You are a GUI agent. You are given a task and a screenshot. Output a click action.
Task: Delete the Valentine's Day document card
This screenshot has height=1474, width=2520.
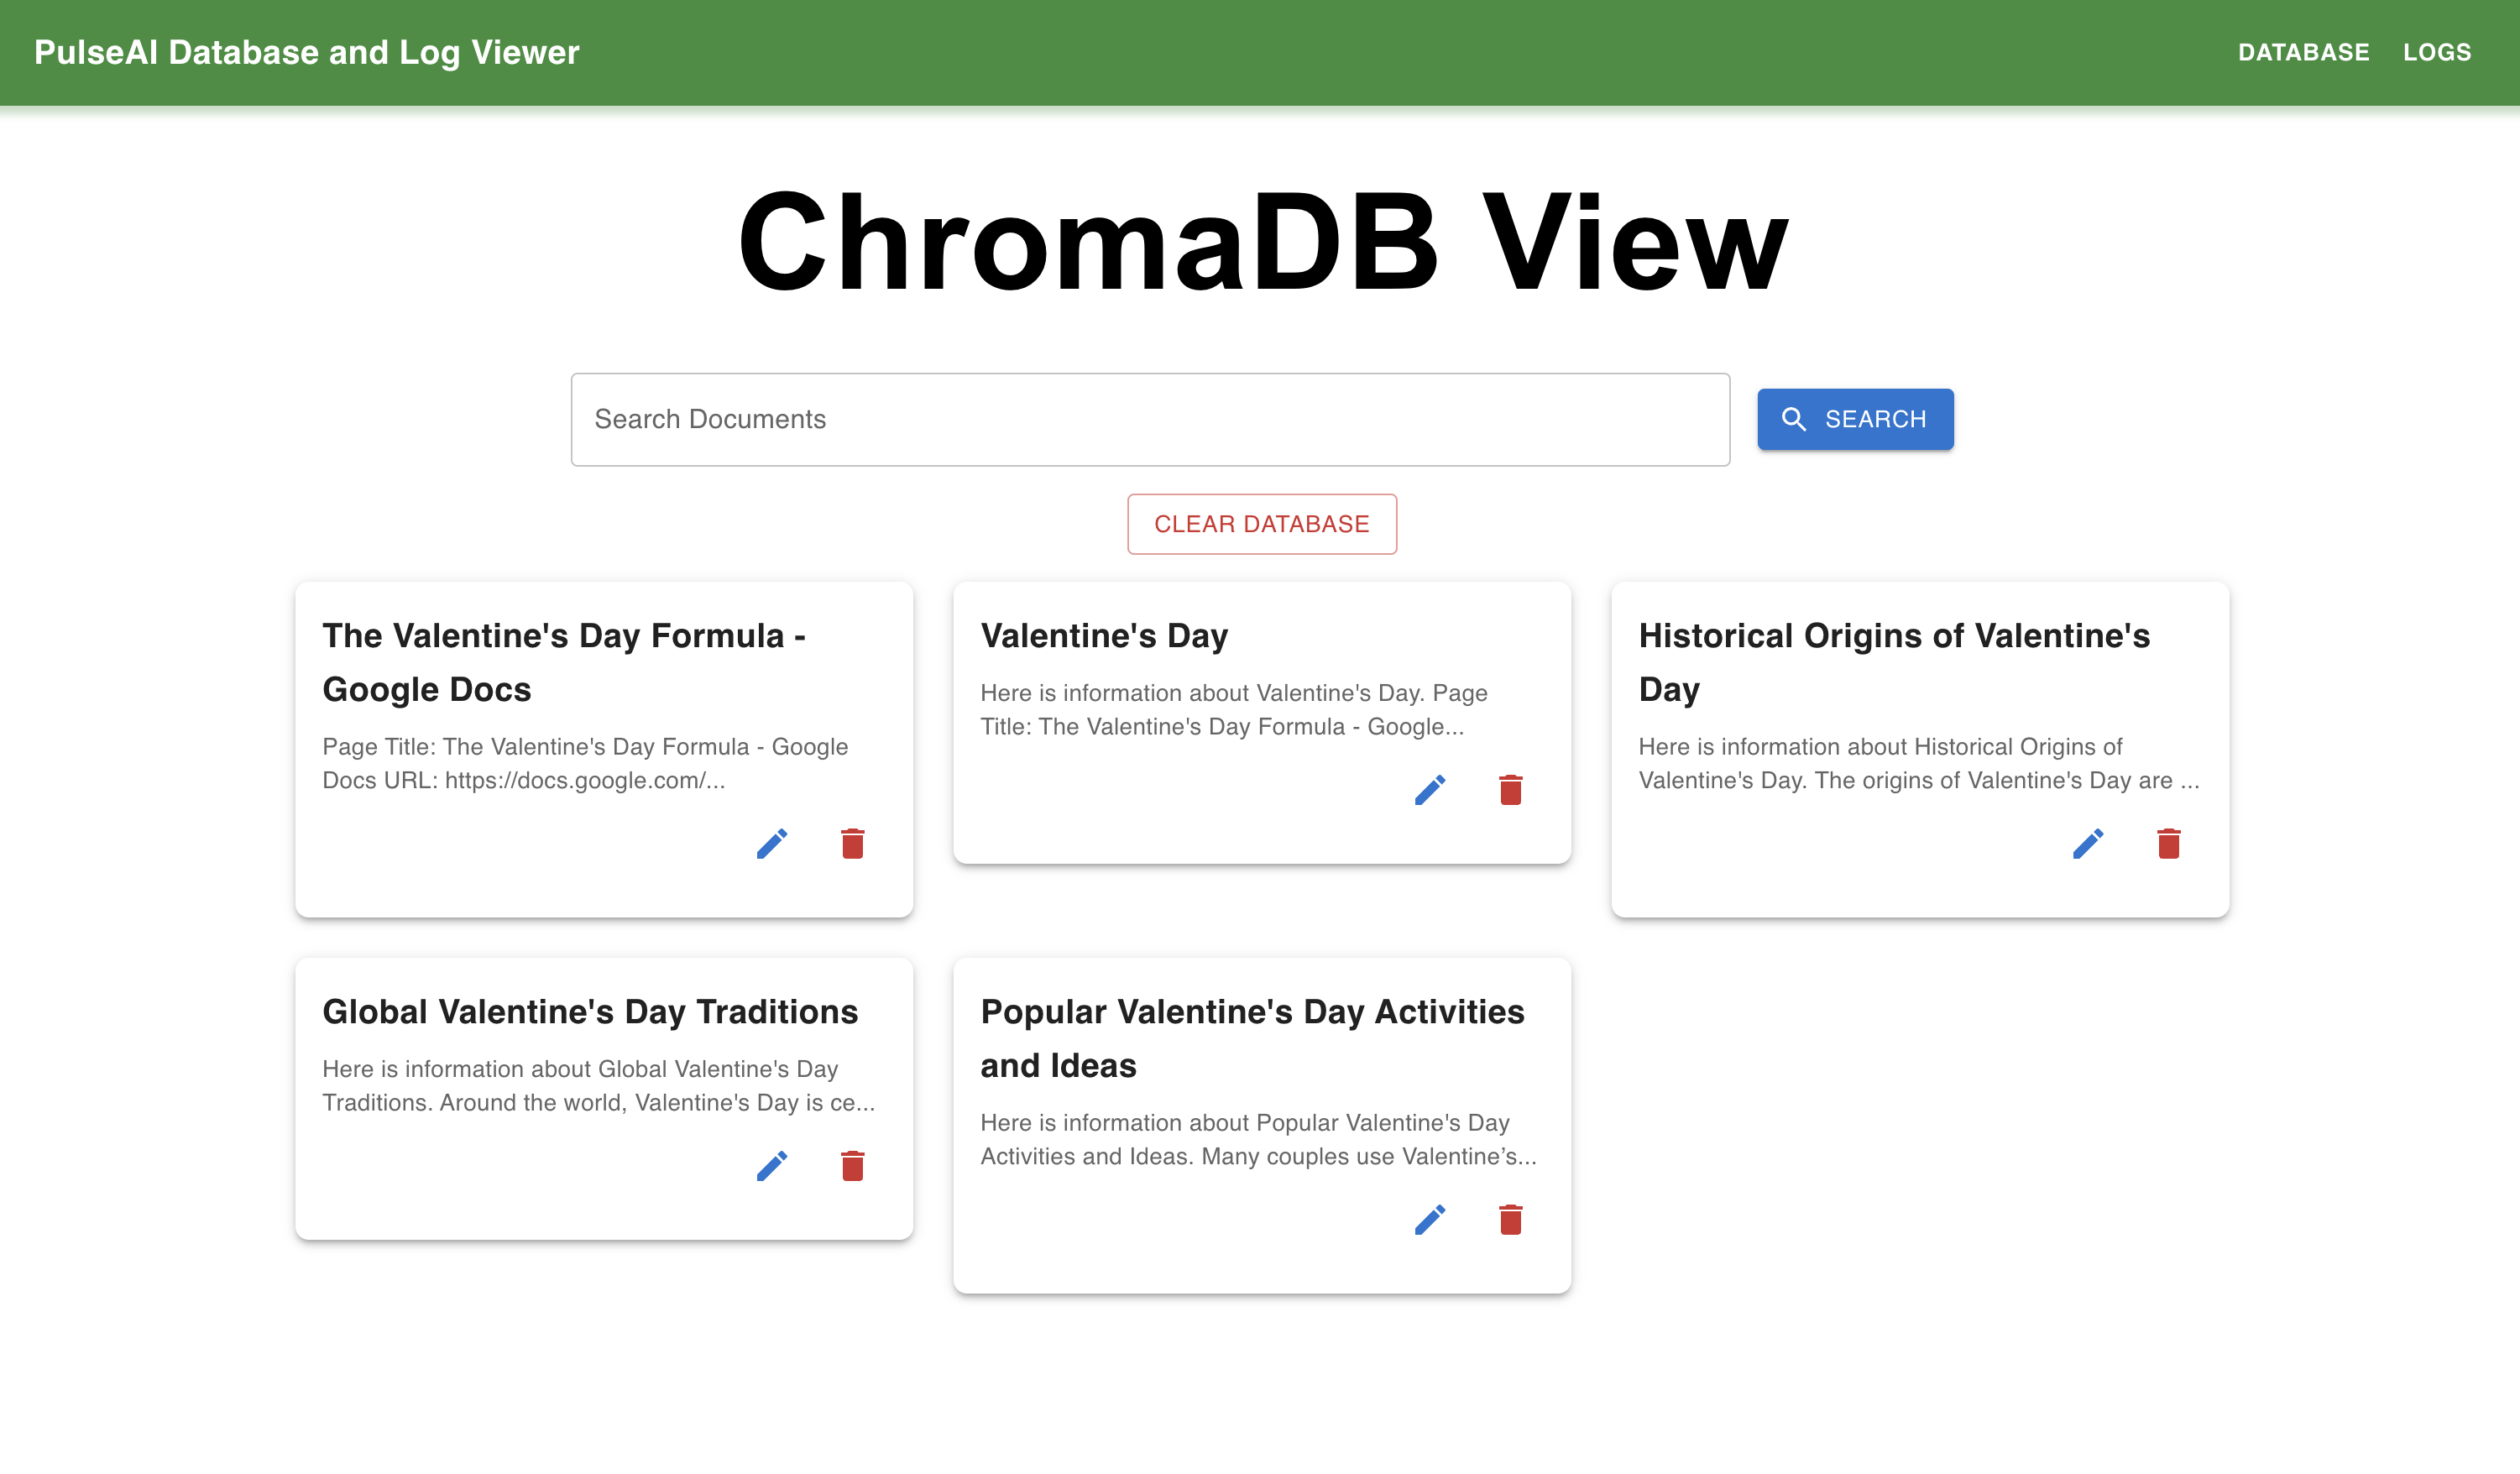[1510, 790]
